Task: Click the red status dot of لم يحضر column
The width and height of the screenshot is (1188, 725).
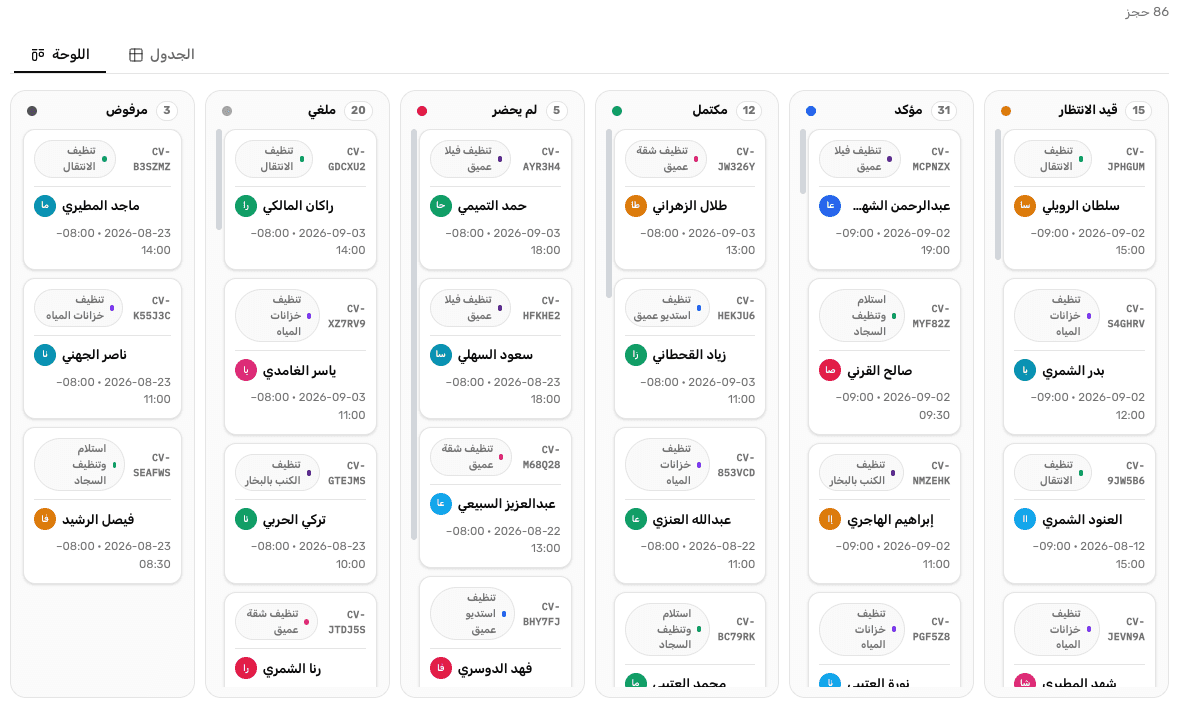Action: [x=422, y=111]
